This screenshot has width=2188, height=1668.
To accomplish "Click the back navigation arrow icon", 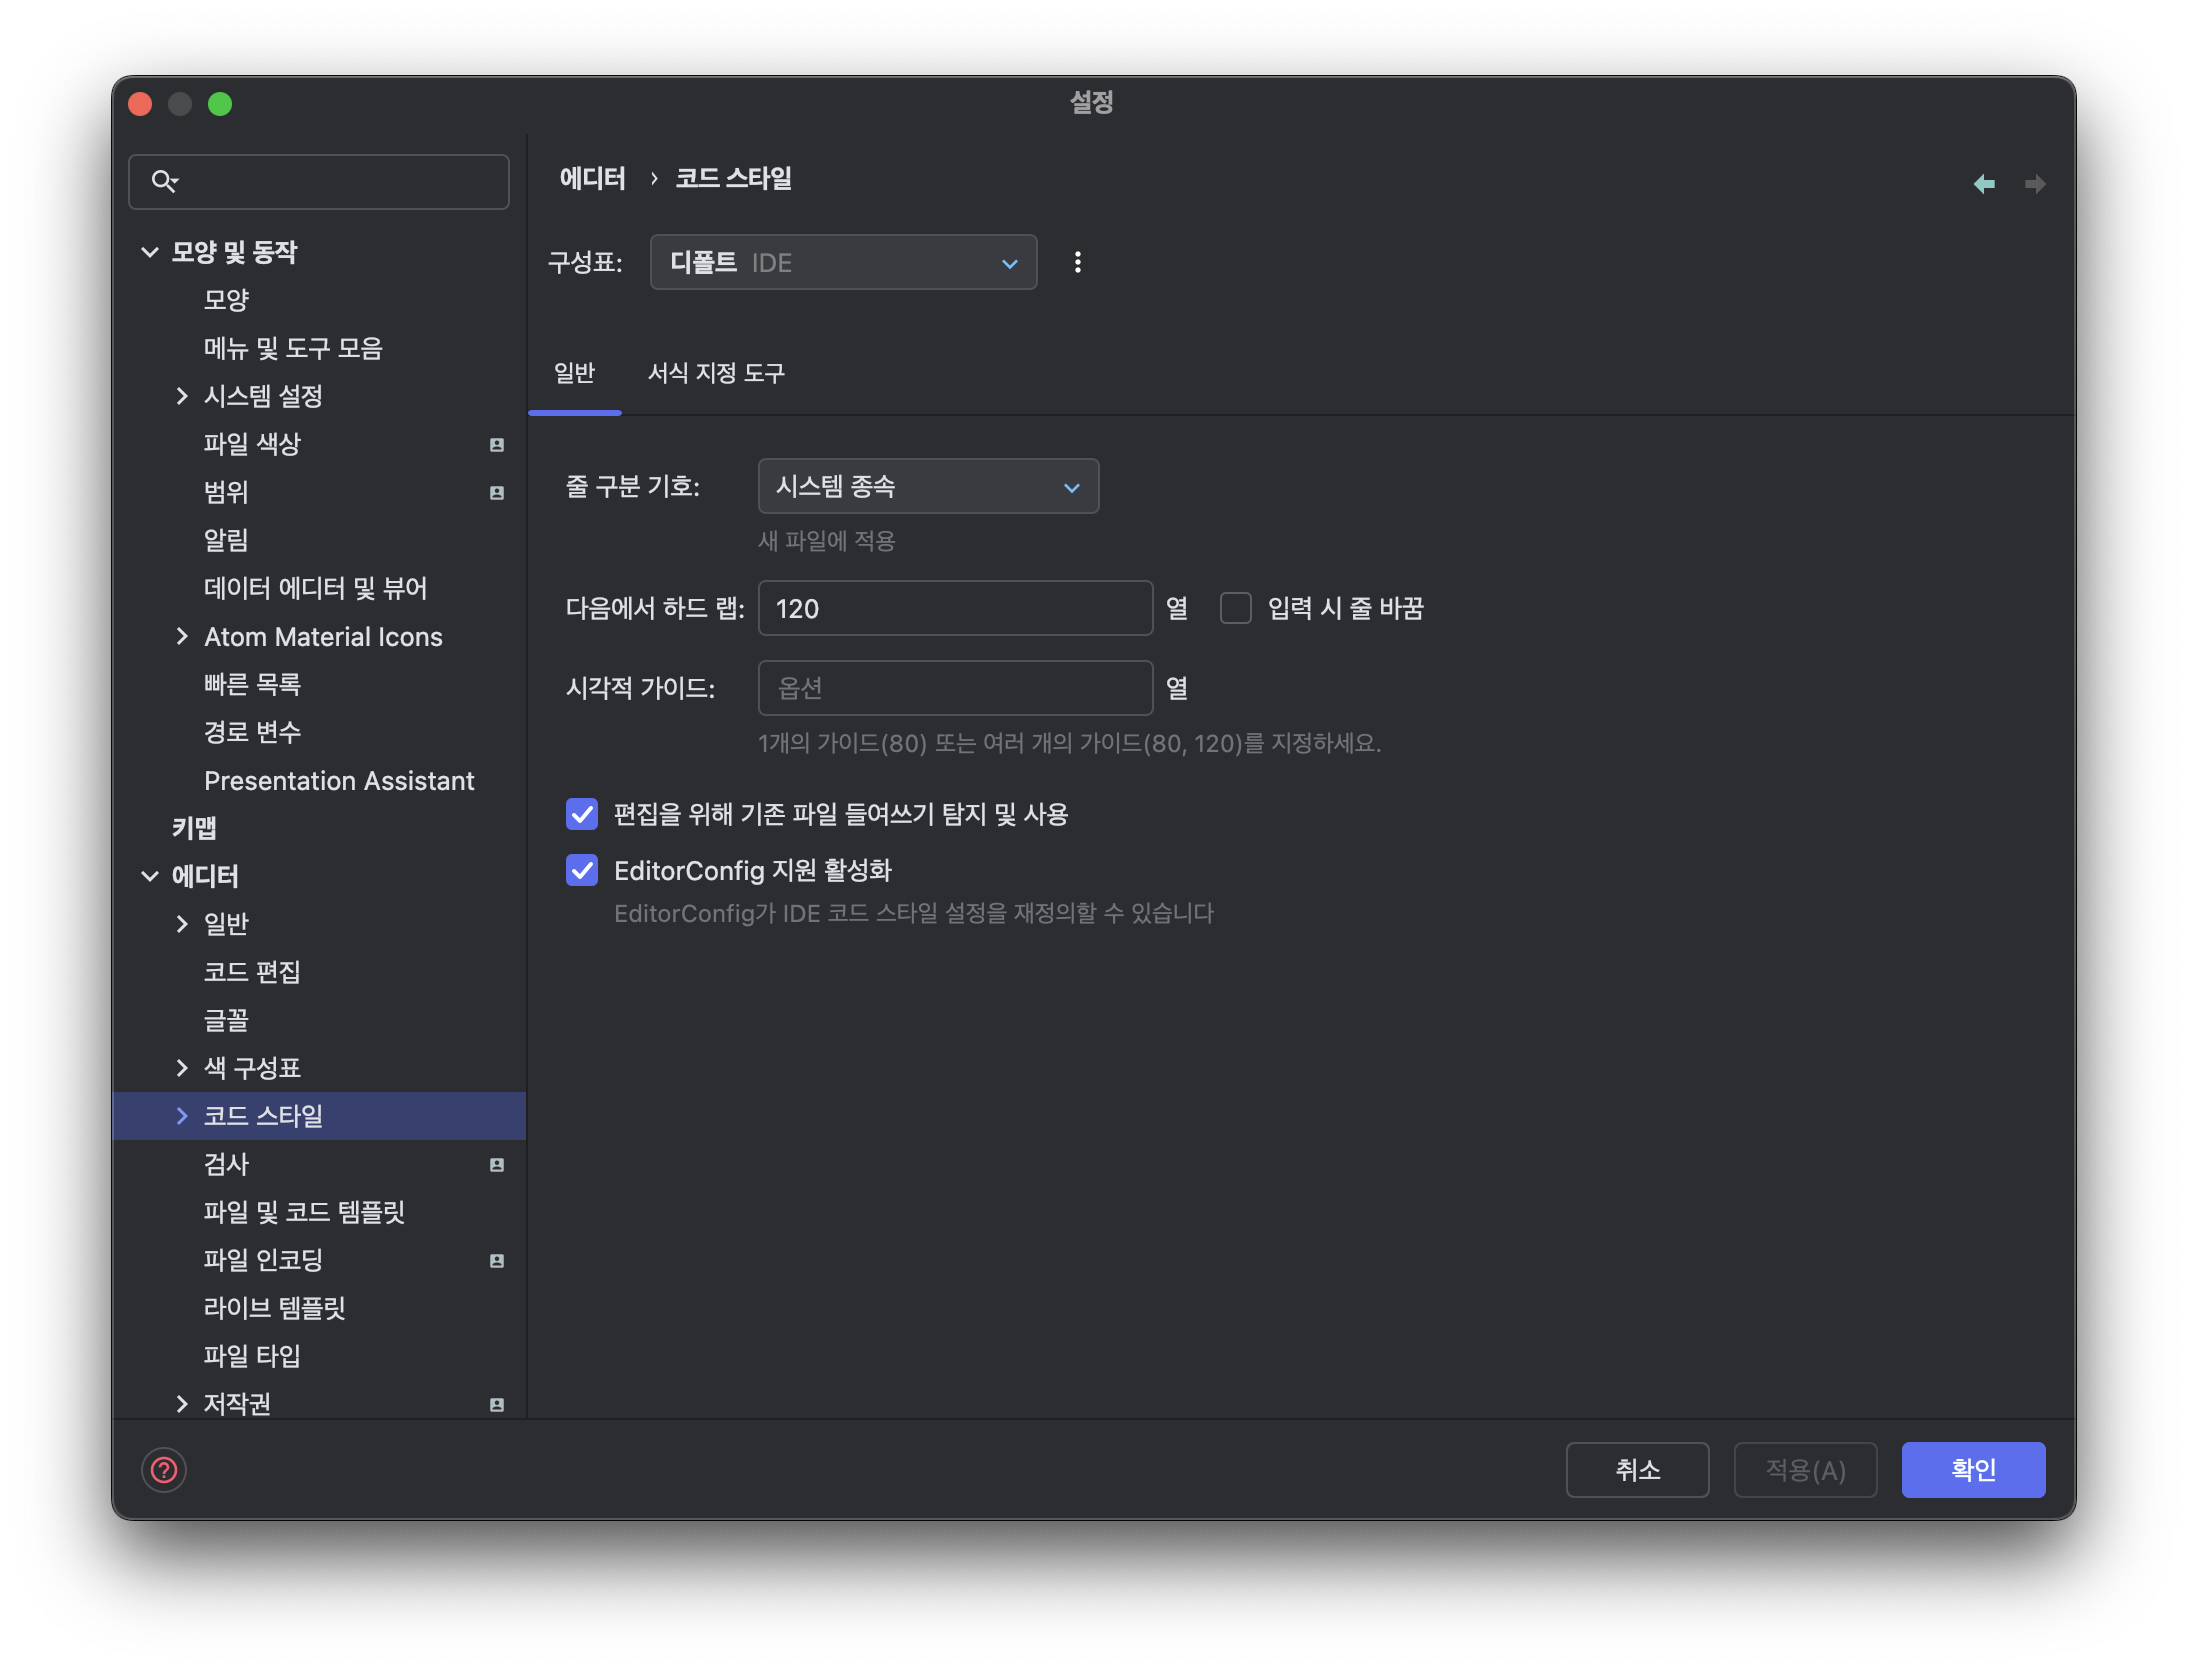I will (1984, 184).
